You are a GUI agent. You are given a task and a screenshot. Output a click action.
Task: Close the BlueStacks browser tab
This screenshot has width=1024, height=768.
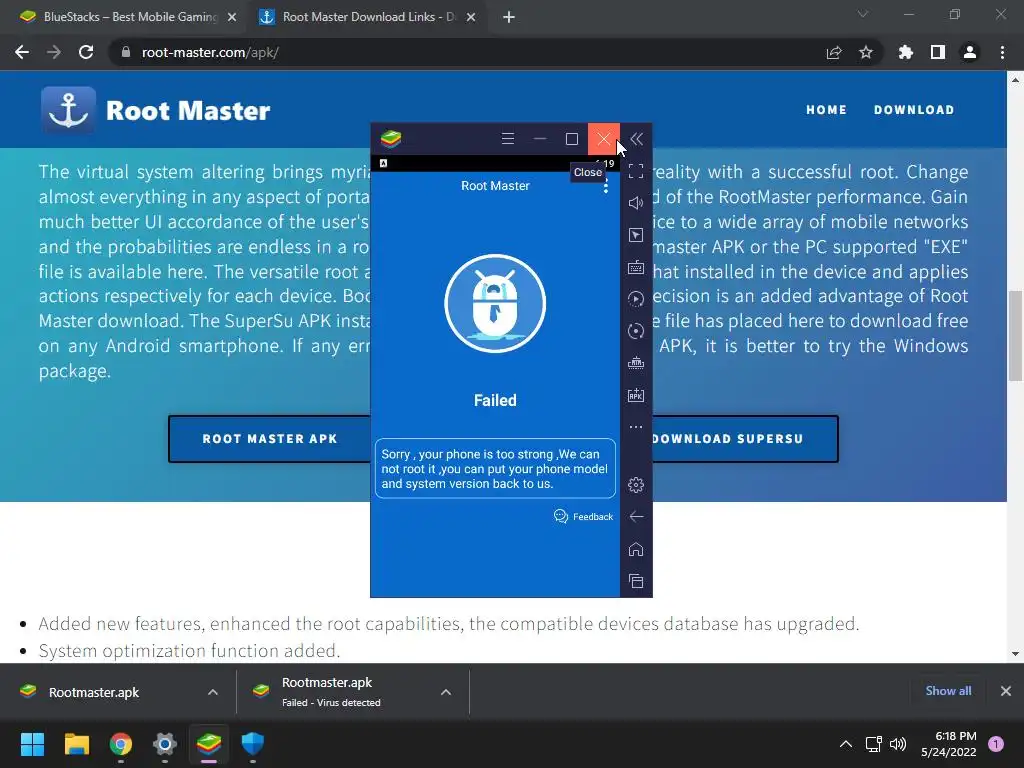tap(232, 18)
